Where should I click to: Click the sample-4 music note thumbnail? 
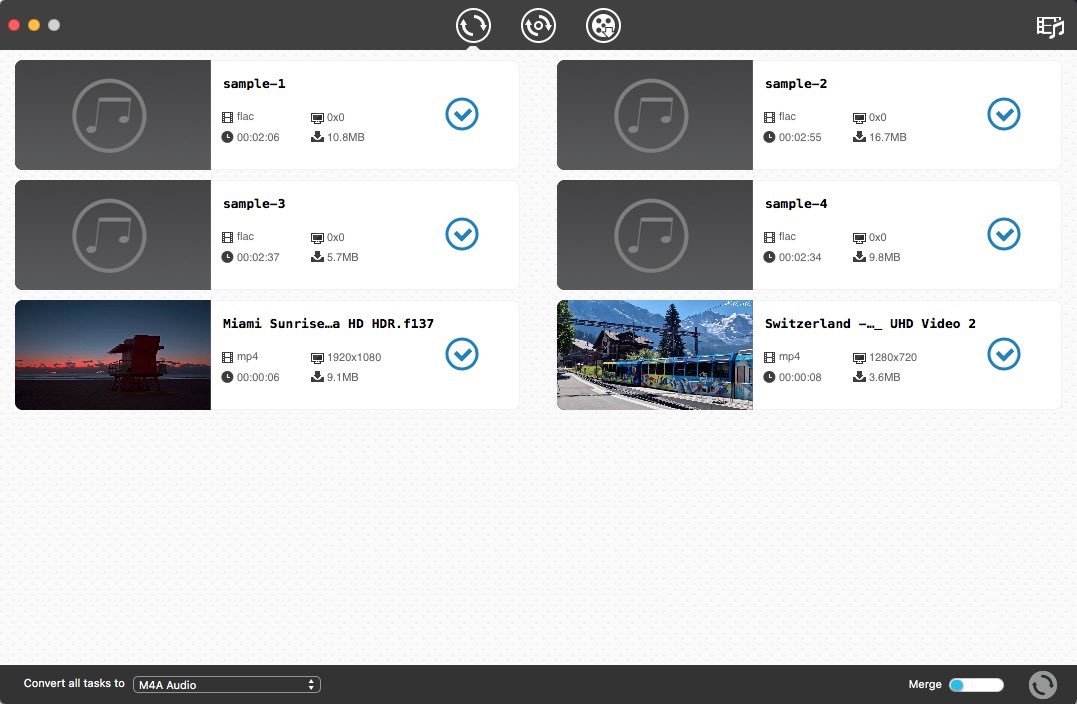[x=654, y=235]
